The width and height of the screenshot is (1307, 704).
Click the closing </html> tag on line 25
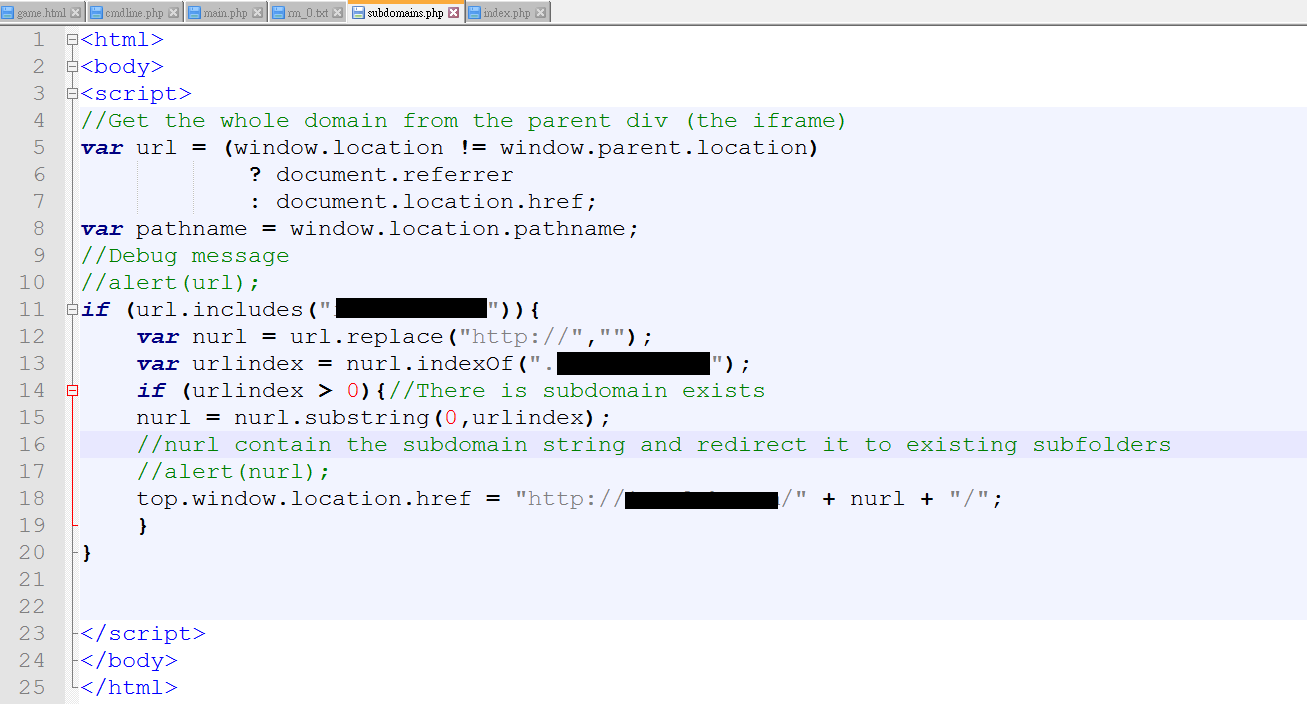coord(129,688)
